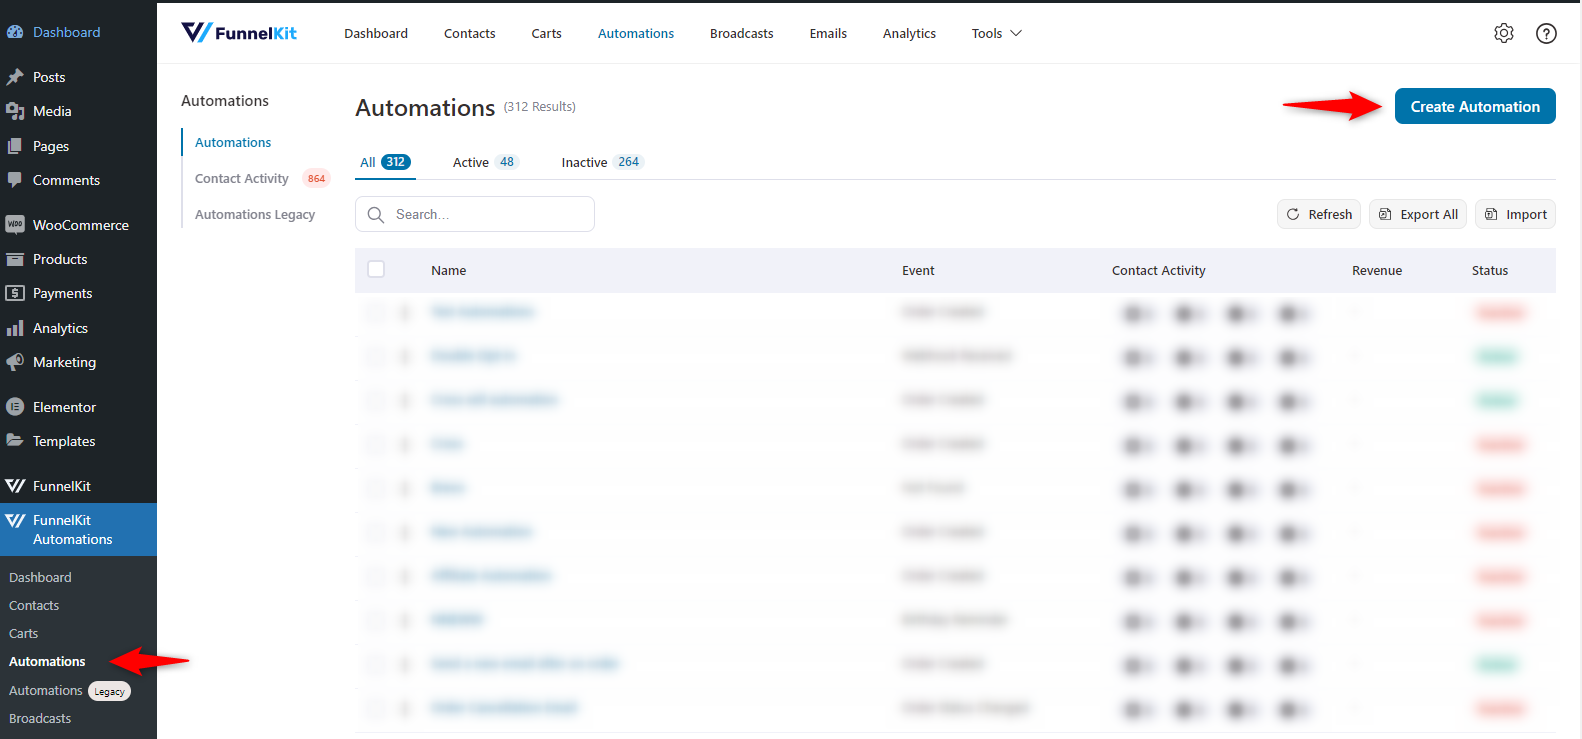Click the FunnelKit Automations sidebar icon

click(15, 521)
